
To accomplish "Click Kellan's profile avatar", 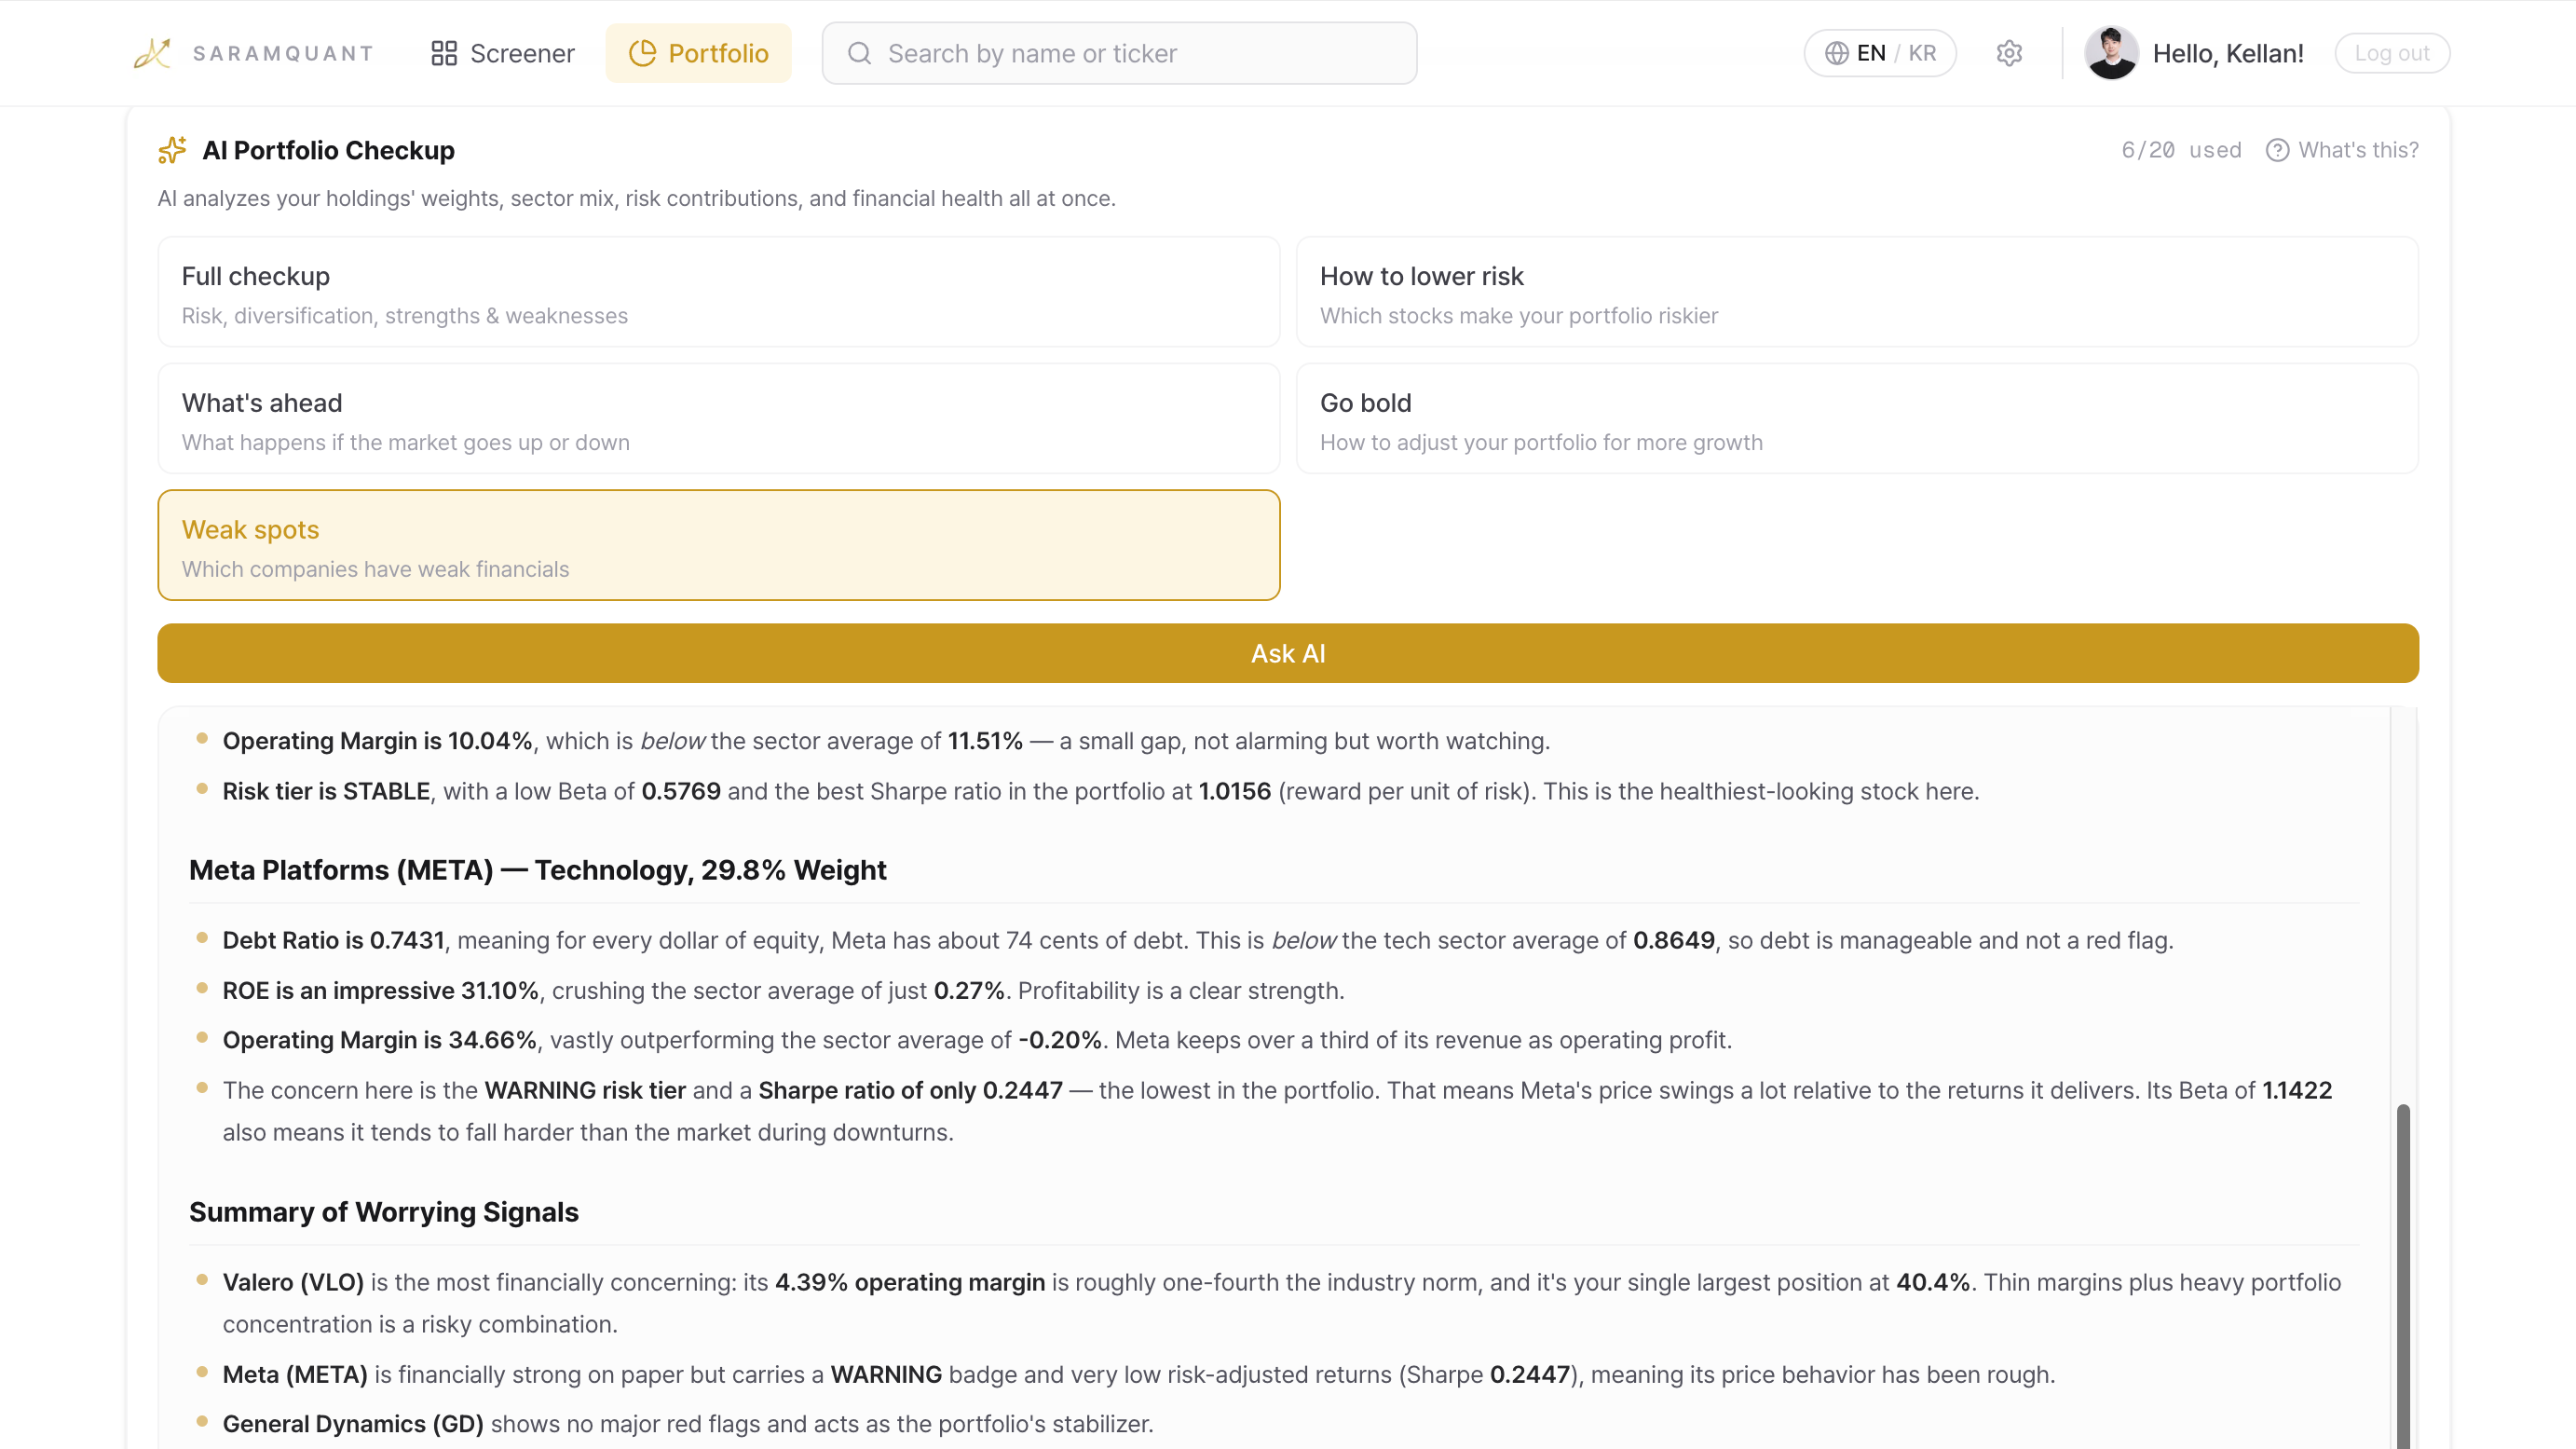I will point(2111,53).
